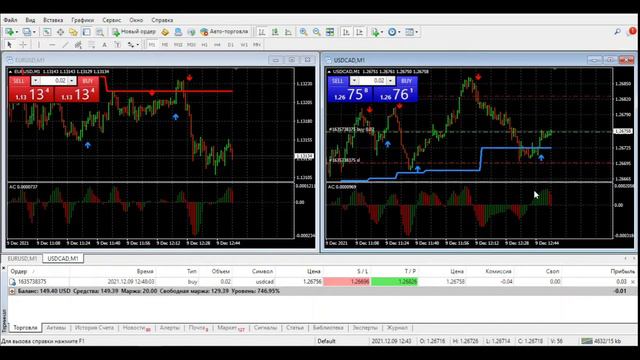Screen dimensions: 640x360
Task: Click BUY on the USDCAD chart
Action: click(x=407, y=81)
